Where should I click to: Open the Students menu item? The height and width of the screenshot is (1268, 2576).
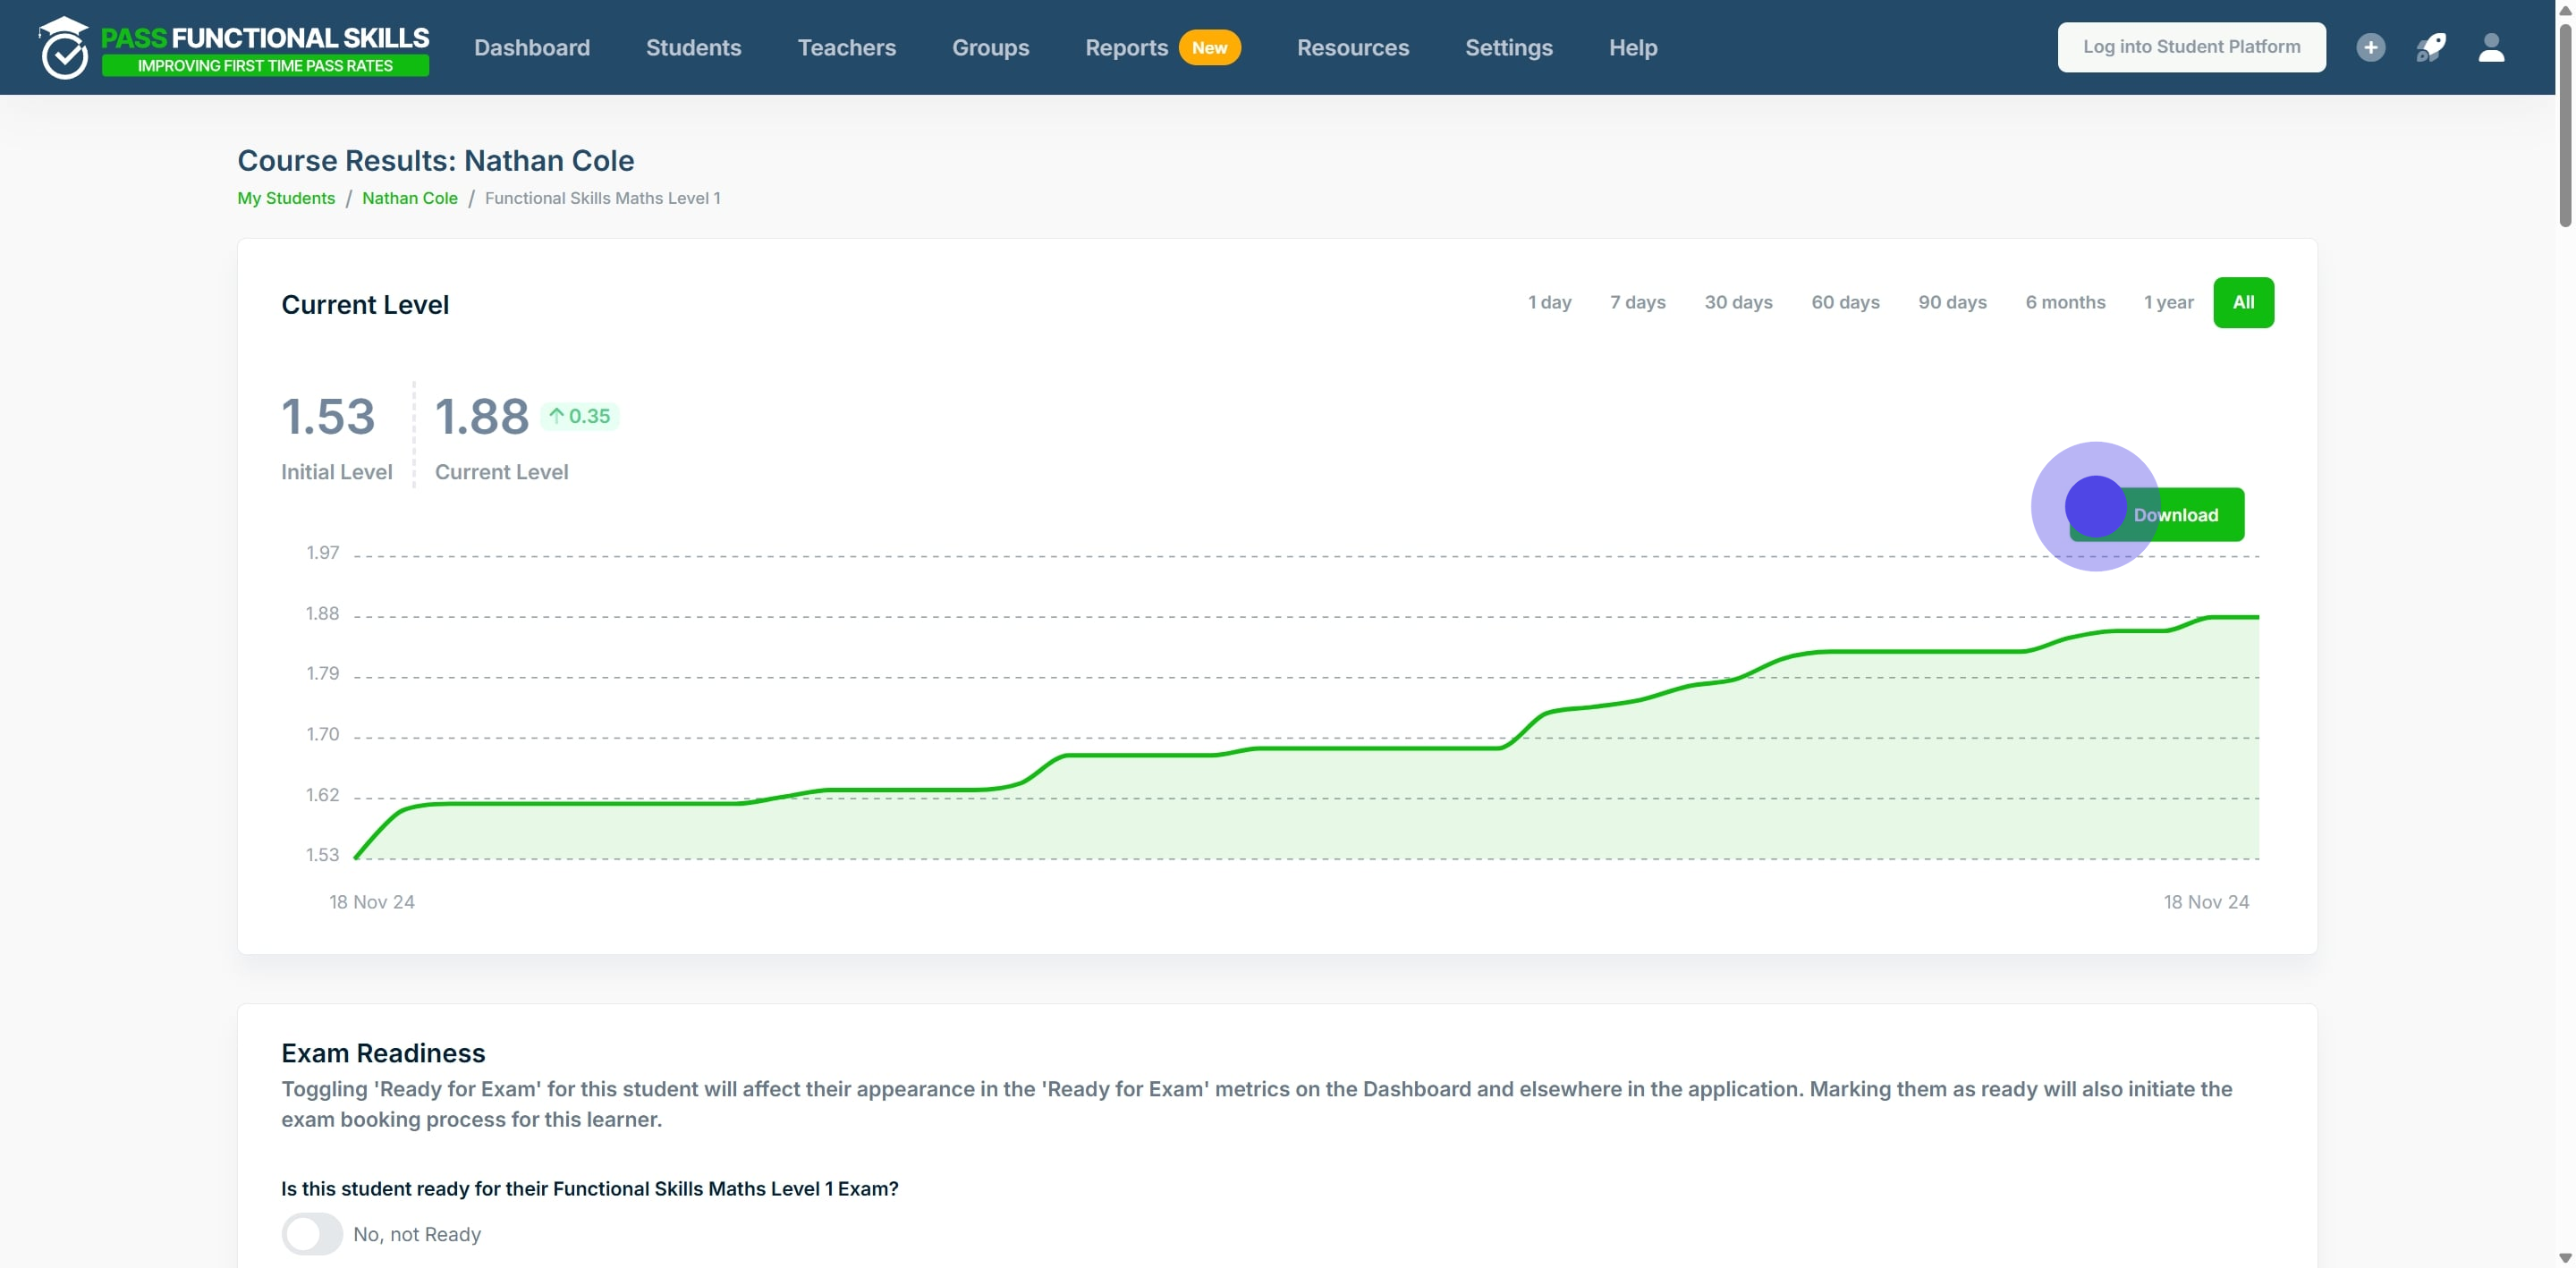pyautogui.click(x=693, y=47)
